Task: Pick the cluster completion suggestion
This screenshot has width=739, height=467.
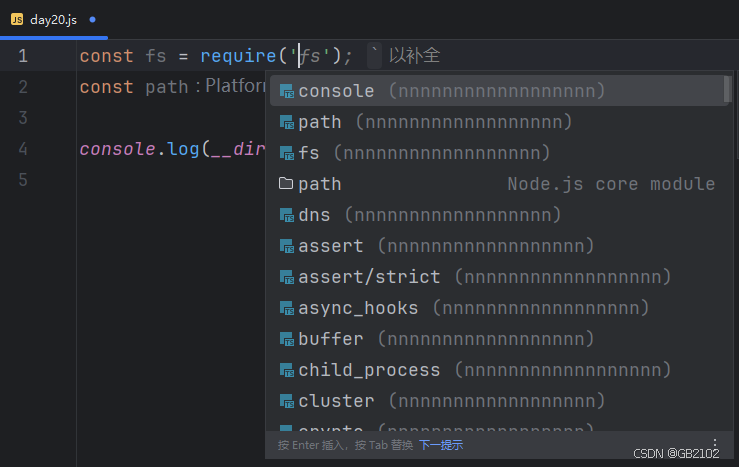Action: pos(497,401)
